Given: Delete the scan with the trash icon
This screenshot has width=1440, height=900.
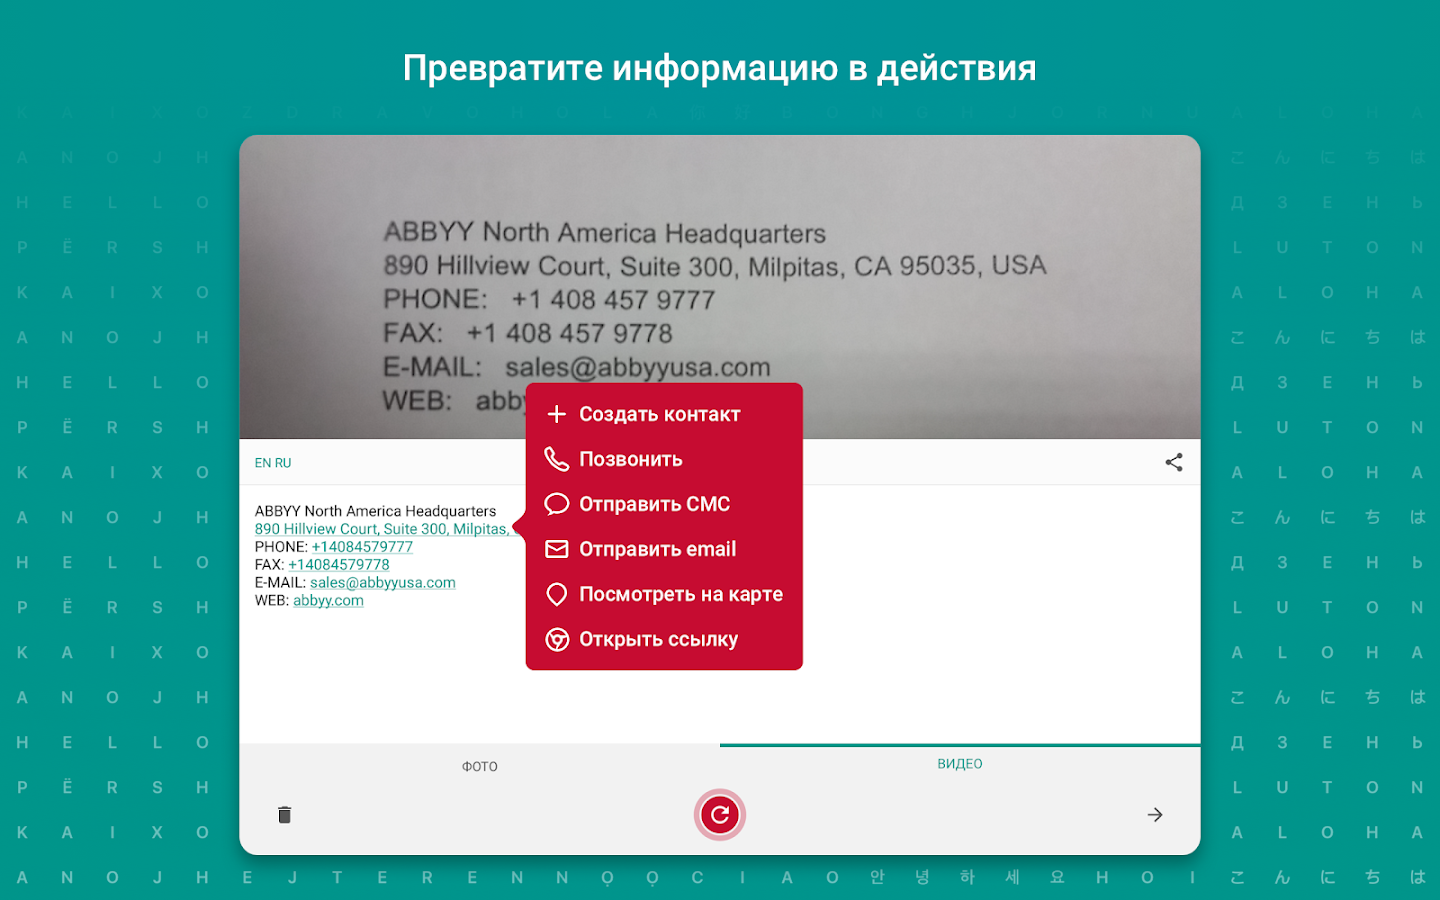Looking at the screenshot, I should coord(284,815).
